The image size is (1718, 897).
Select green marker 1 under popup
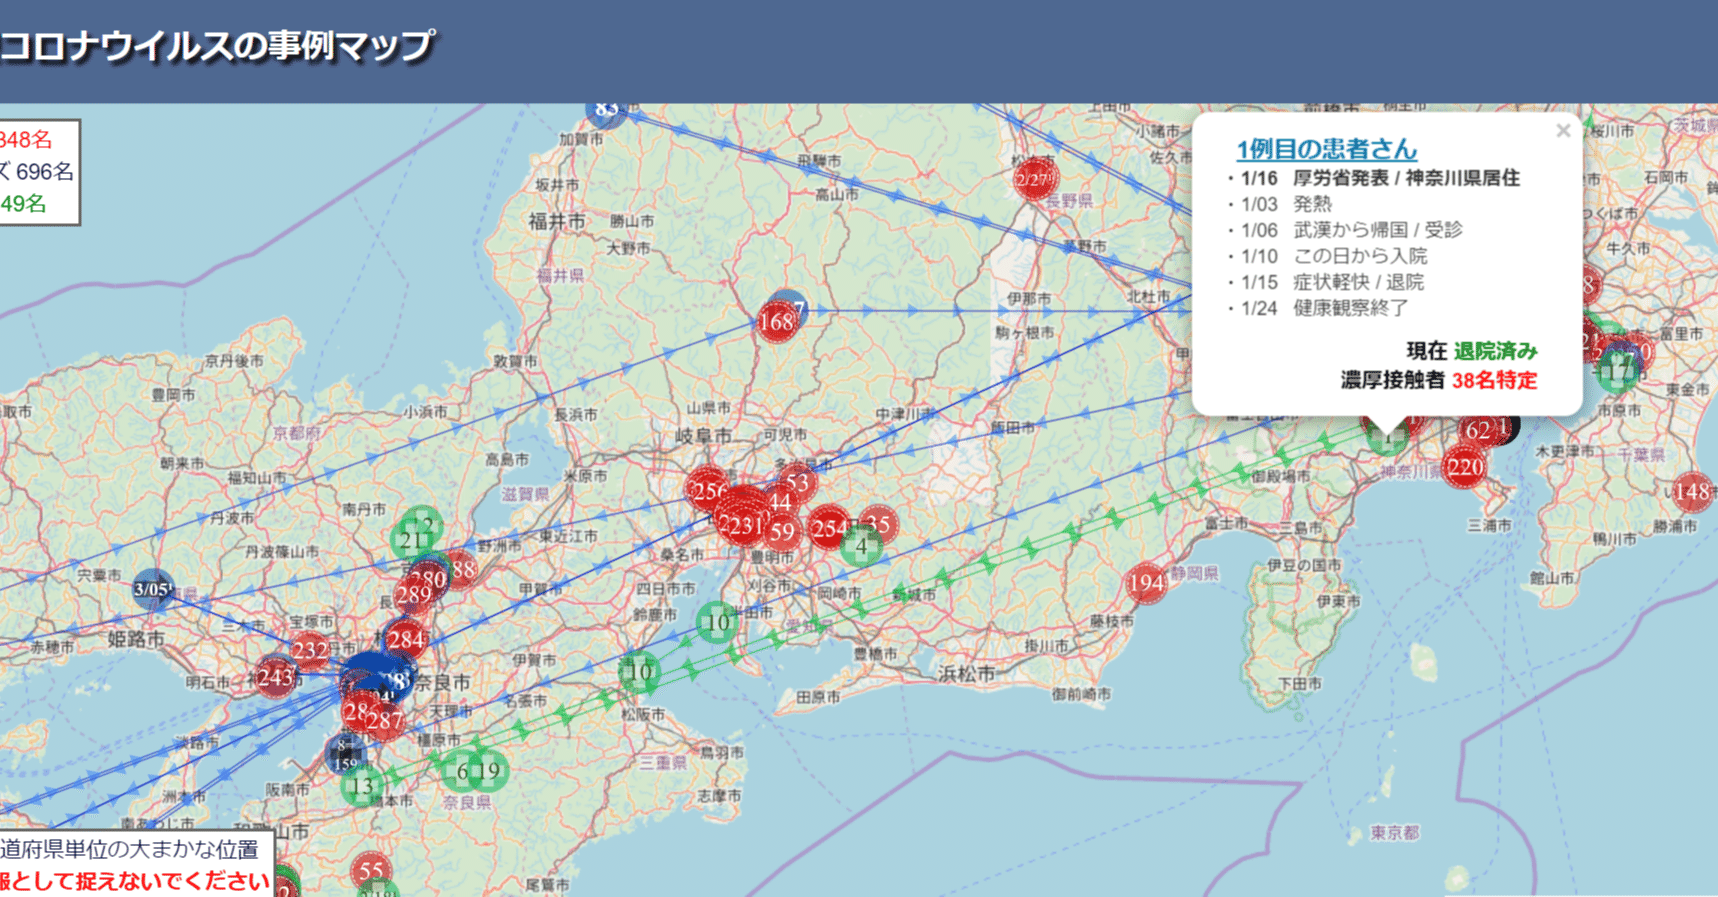[x=1387, y=437]
